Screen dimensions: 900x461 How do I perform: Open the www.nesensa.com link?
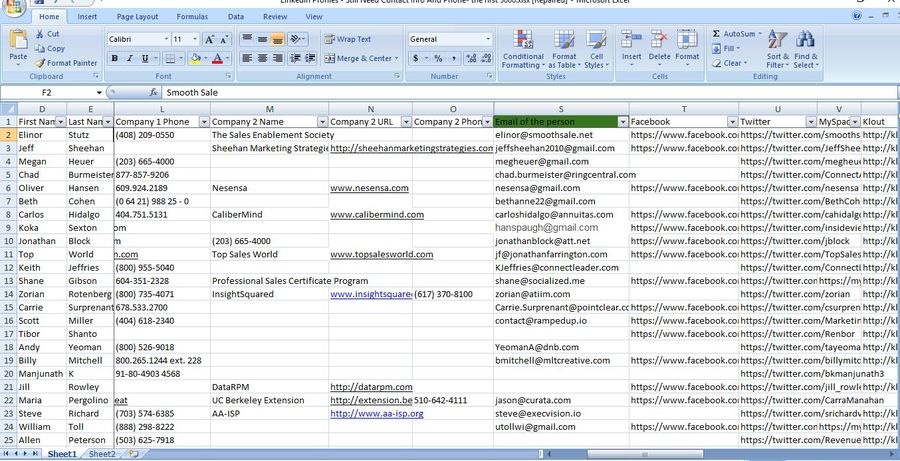point(369,188)
